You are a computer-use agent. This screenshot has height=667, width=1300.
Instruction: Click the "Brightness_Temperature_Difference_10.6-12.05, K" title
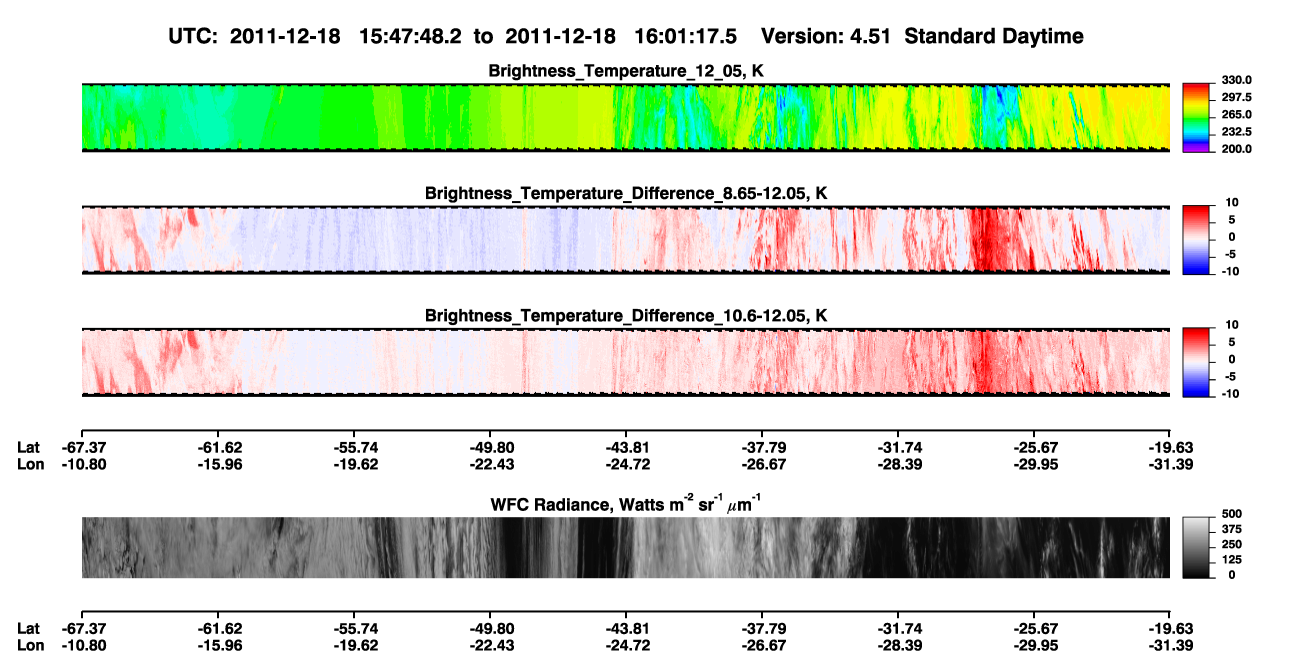tap(626, 315)
